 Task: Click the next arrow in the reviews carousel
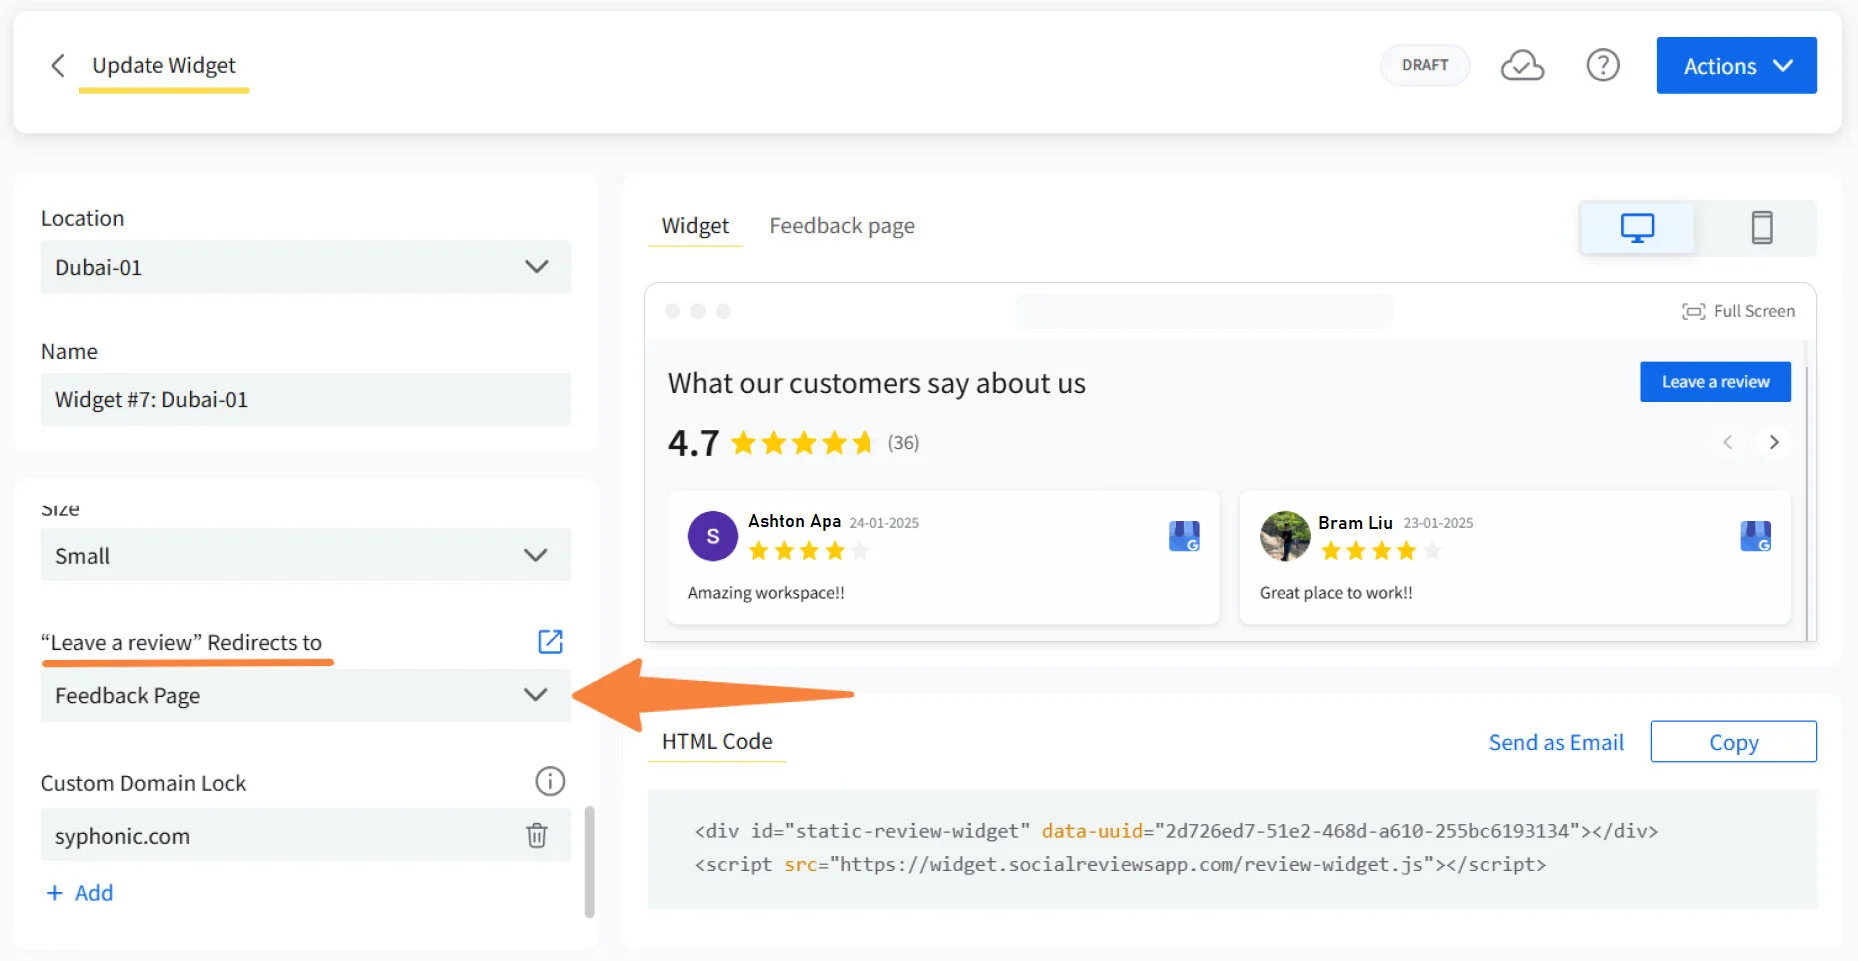1773,442
